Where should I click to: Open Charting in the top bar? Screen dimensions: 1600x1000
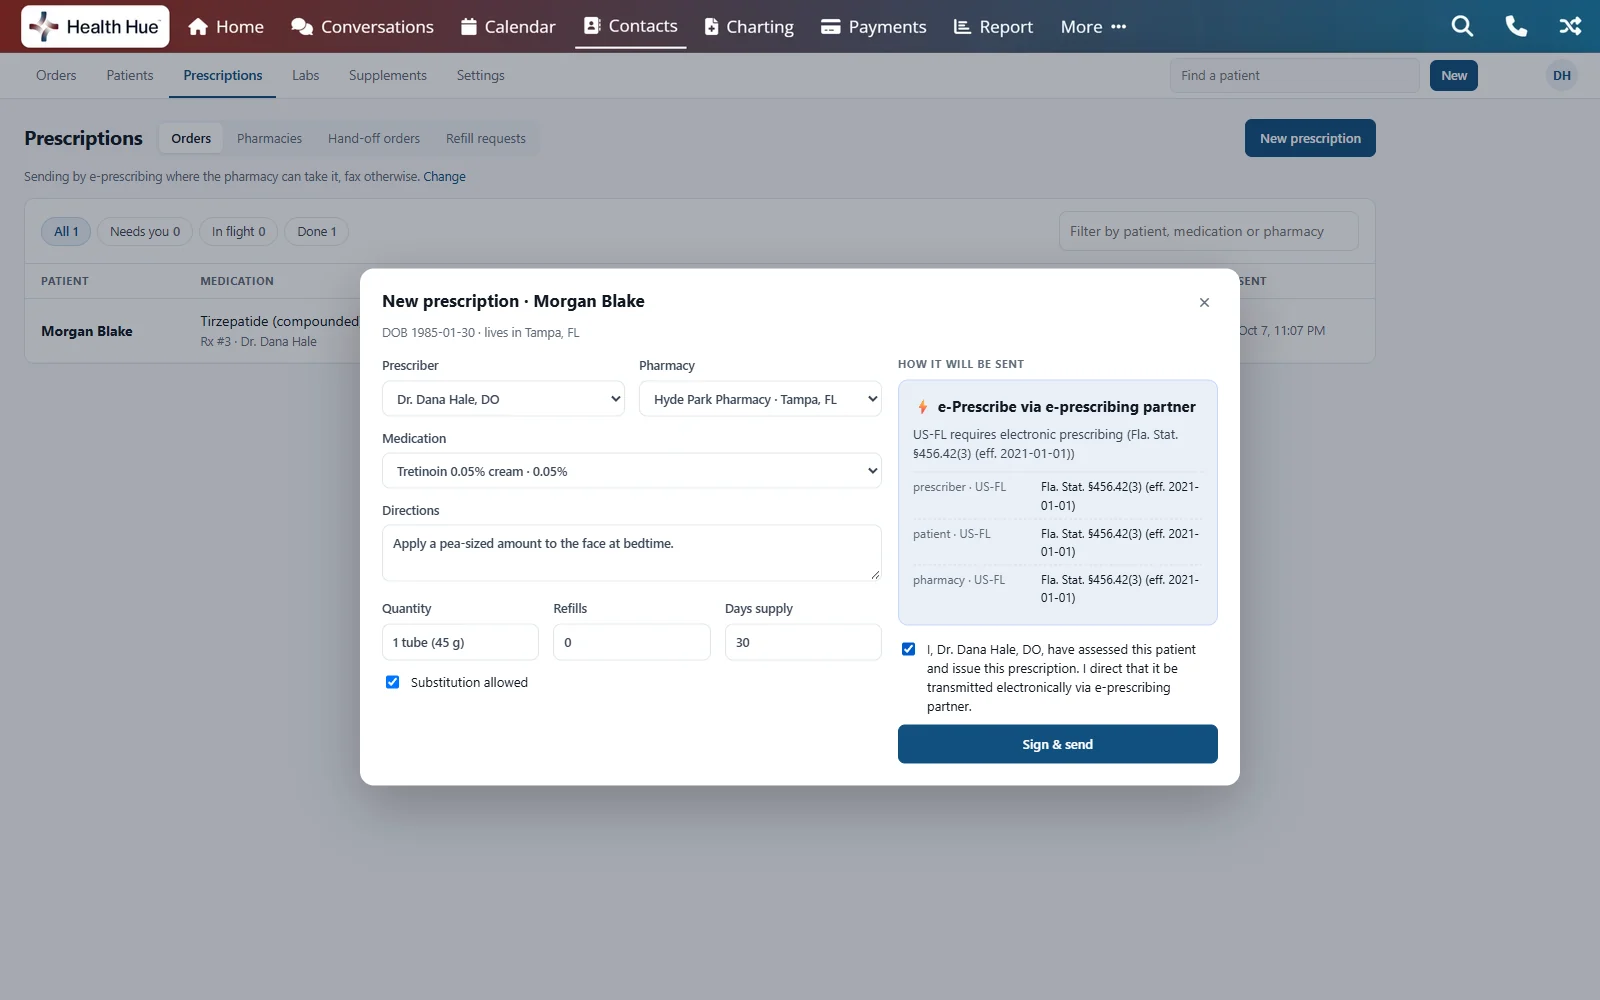click(x=749, y=27)
